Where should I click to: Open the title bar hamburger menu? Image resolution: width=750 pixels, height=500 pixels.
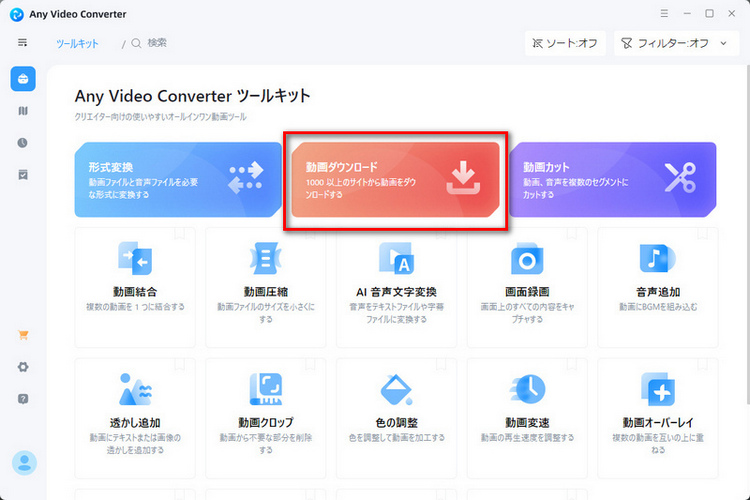point(664,13)
